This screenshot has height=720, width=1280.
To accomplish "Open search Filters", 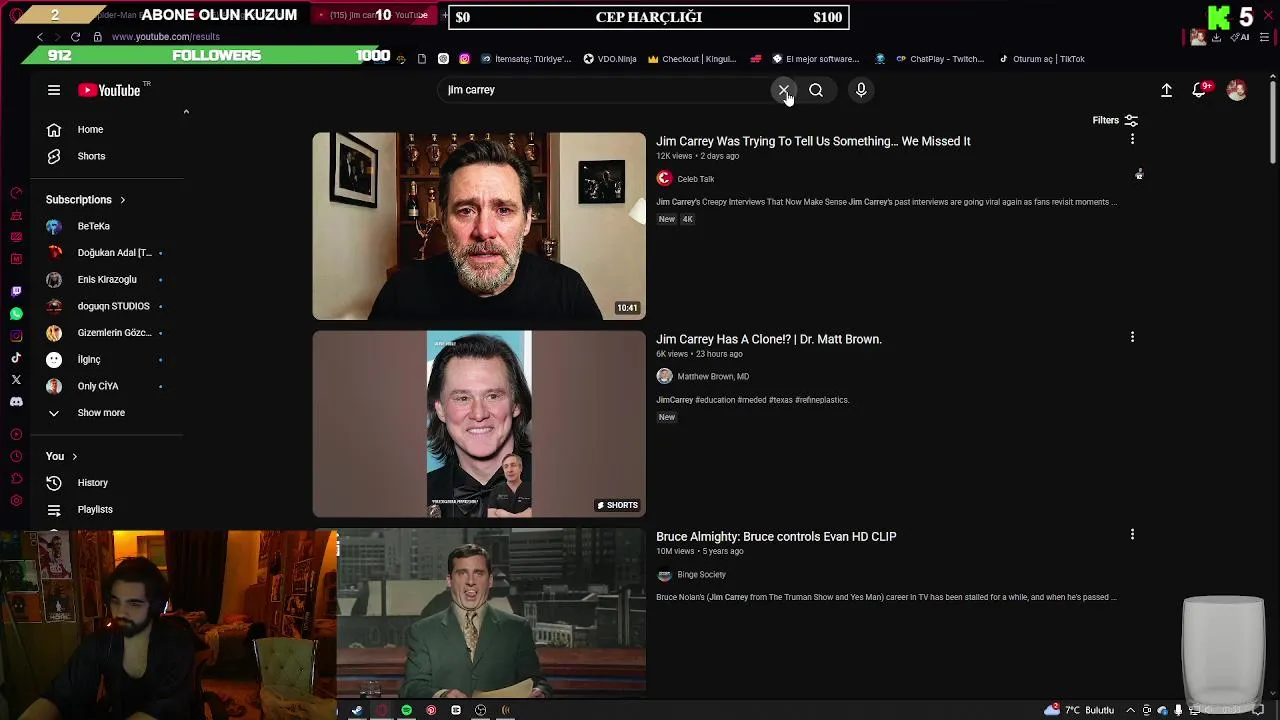I will 1115,120.
